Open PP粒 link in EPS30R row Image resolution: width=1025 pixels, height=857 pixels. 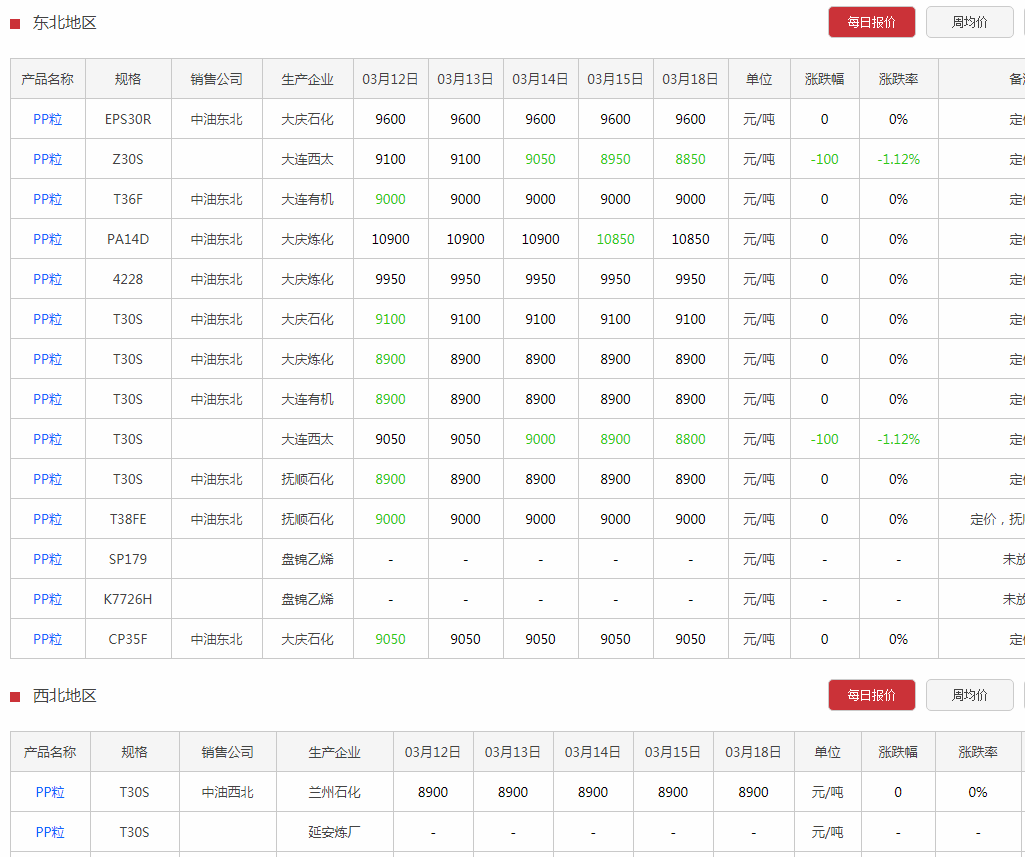coord(48,119)
